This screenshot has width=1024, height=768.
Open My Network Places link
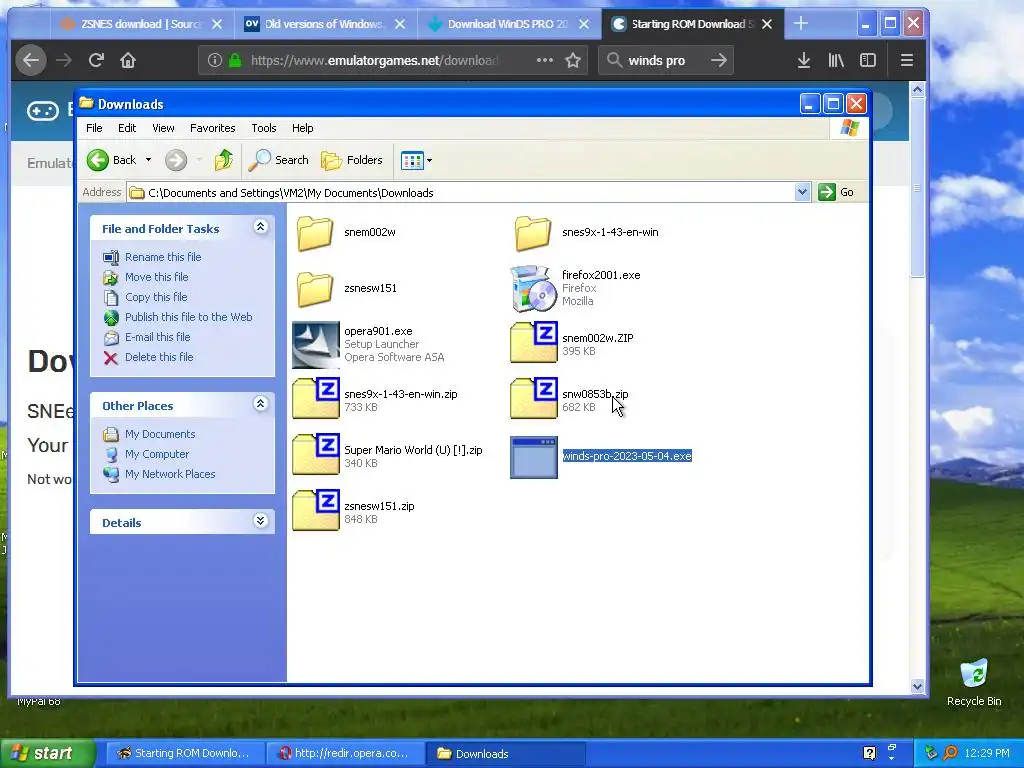[170, 474]
